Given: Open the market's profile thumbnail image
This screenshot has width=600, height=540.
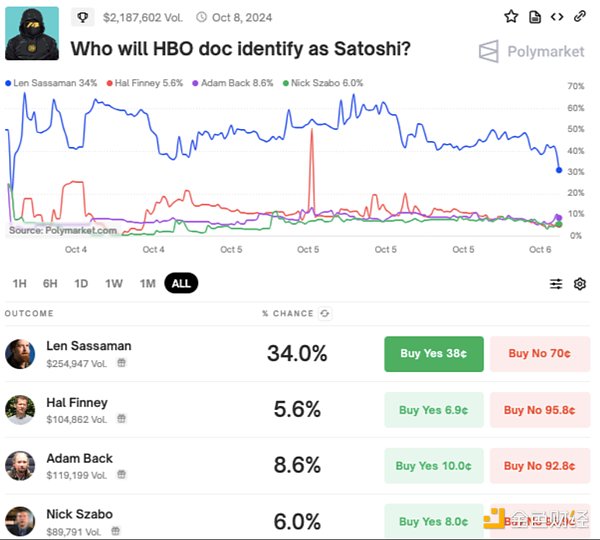Looking at the screenshot, I should pyautogui.click(x=32, y=33).
